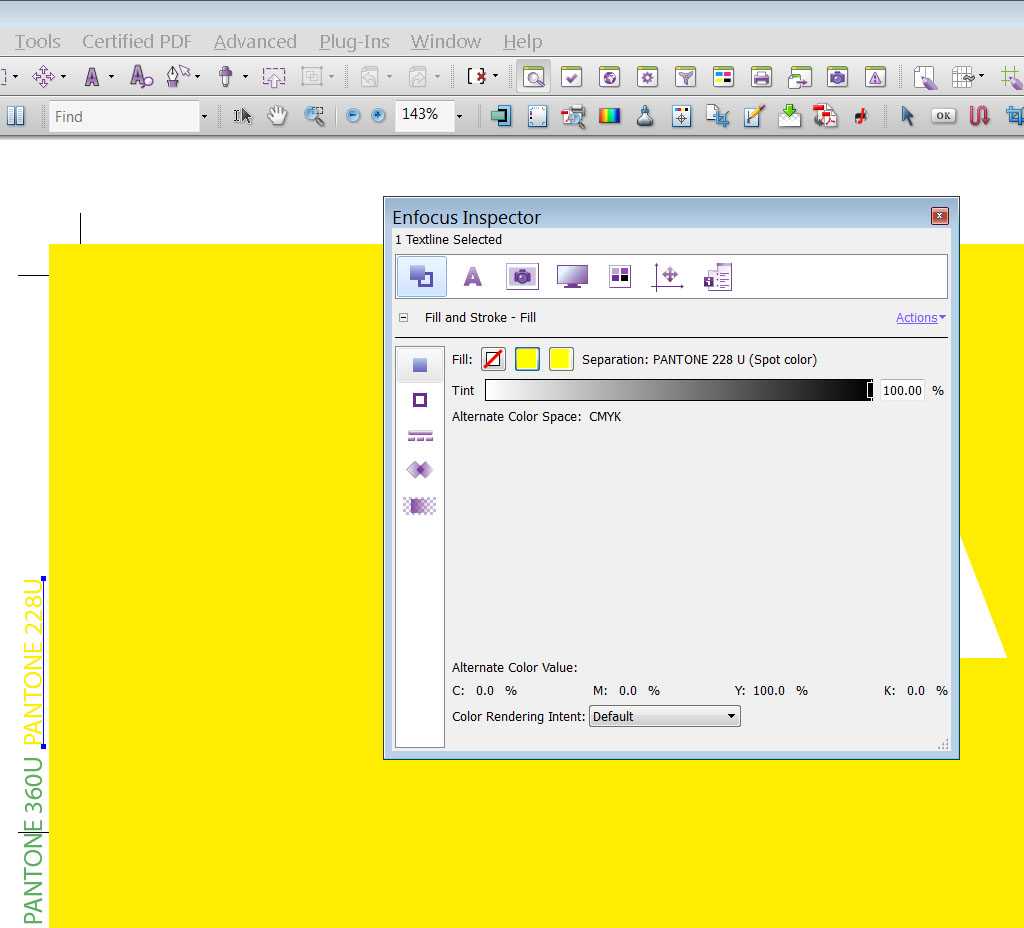Click the ink bottle icon
The width and height of the screenshot is (1024, 928).
pyautogui.click(x=645, y=116)
